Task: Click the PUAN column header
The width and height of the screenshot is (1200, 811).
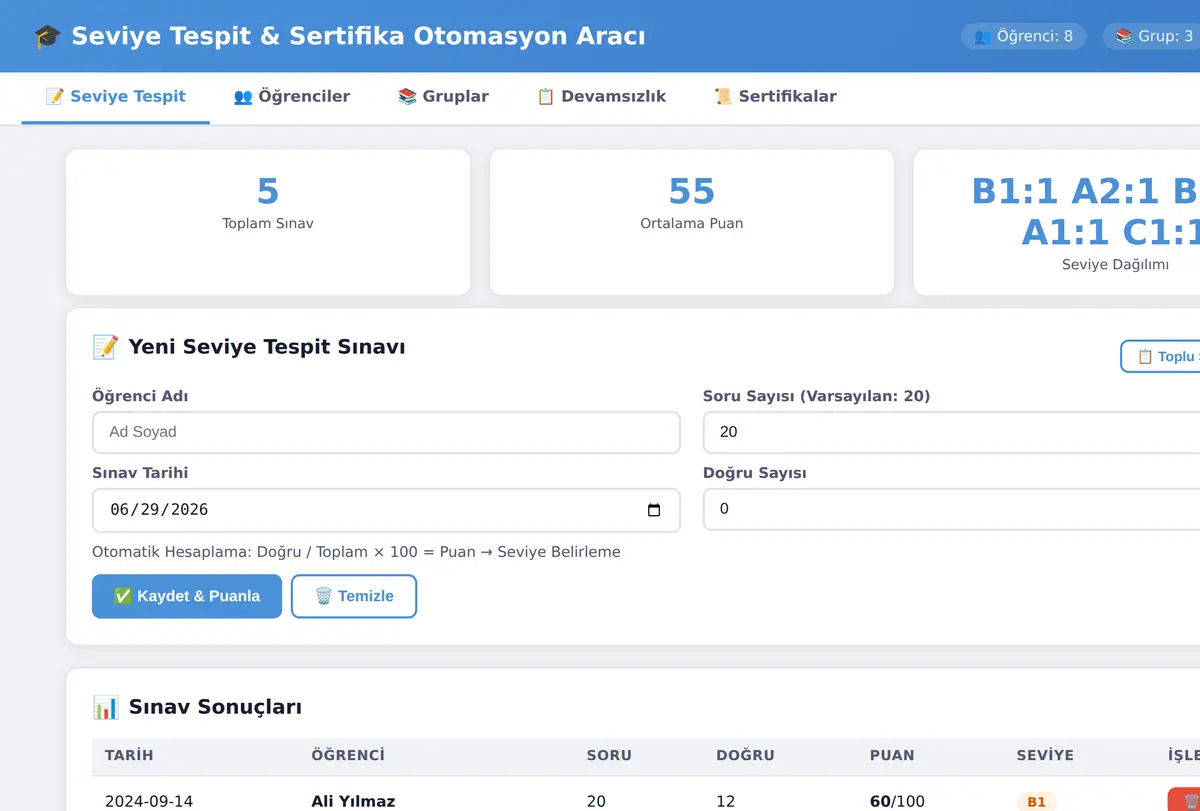Action: 892,756
